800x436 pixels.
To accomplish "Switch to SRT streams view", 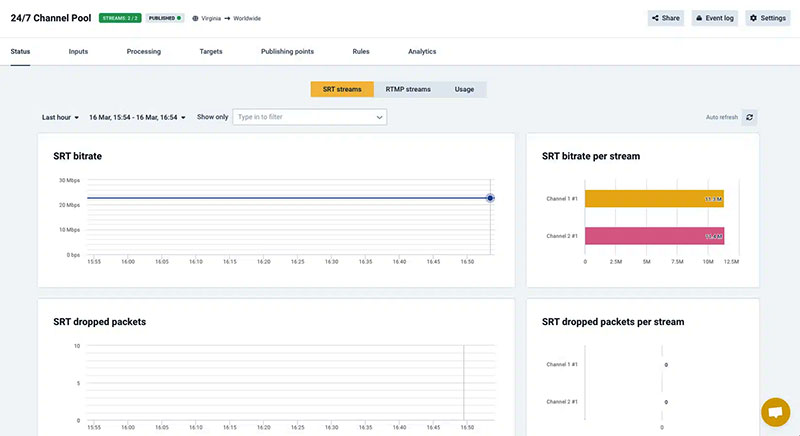I will pos(342,89).
